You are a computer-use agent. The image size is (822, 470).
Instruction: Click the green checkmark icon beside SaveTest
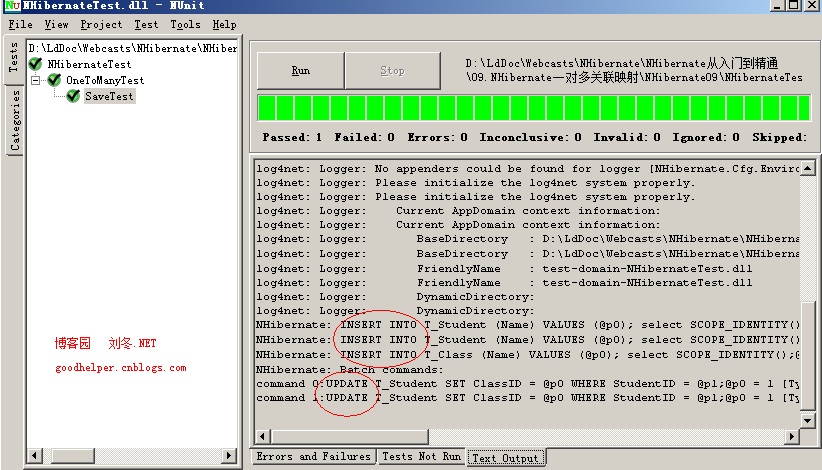[x=73, y=96]
